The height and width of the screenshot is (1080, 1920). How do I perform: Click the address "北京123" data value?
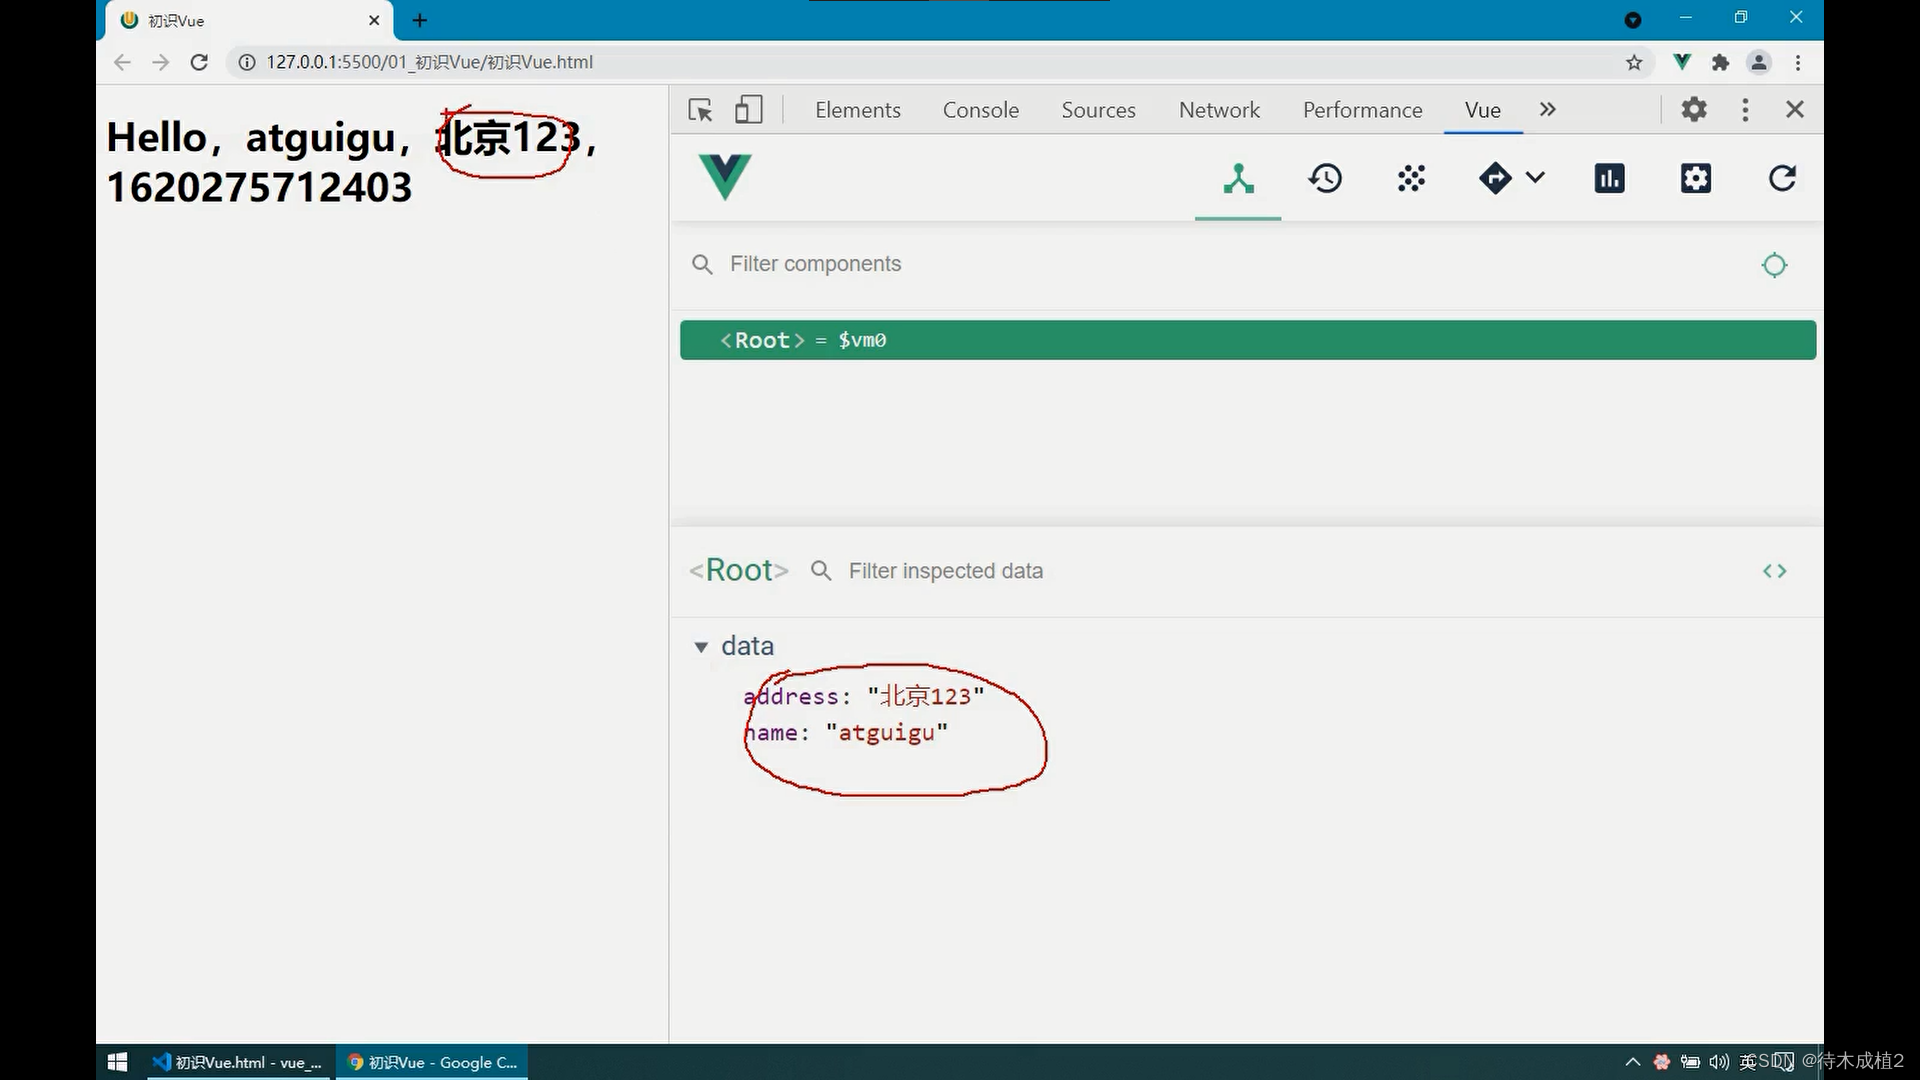click(926, 696)
